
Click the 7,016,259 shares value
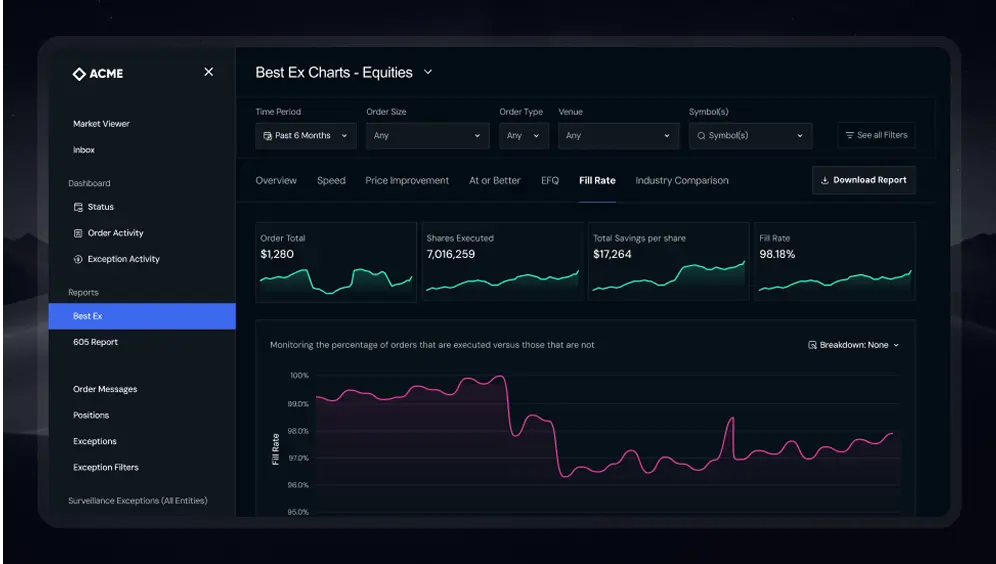click(x=450, y=254)
